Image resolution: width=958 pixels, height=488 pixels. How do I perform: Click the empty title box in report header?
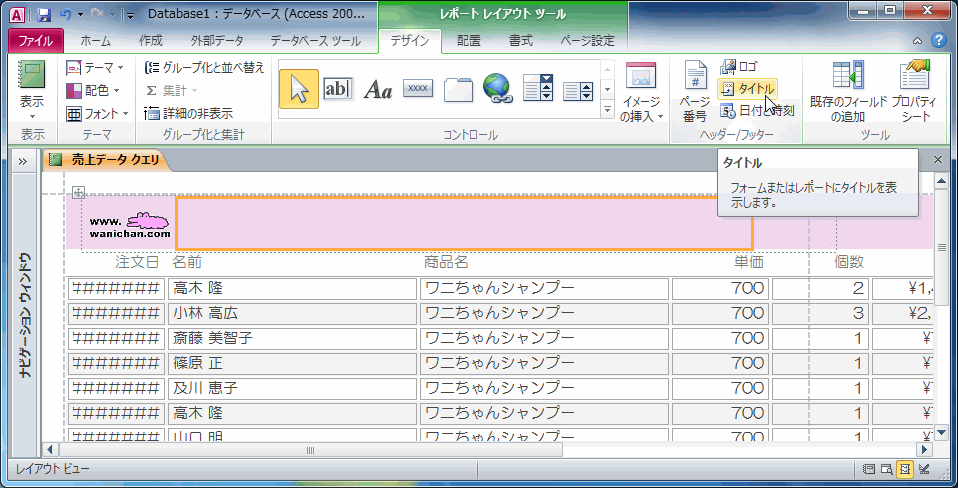(464, 224)
